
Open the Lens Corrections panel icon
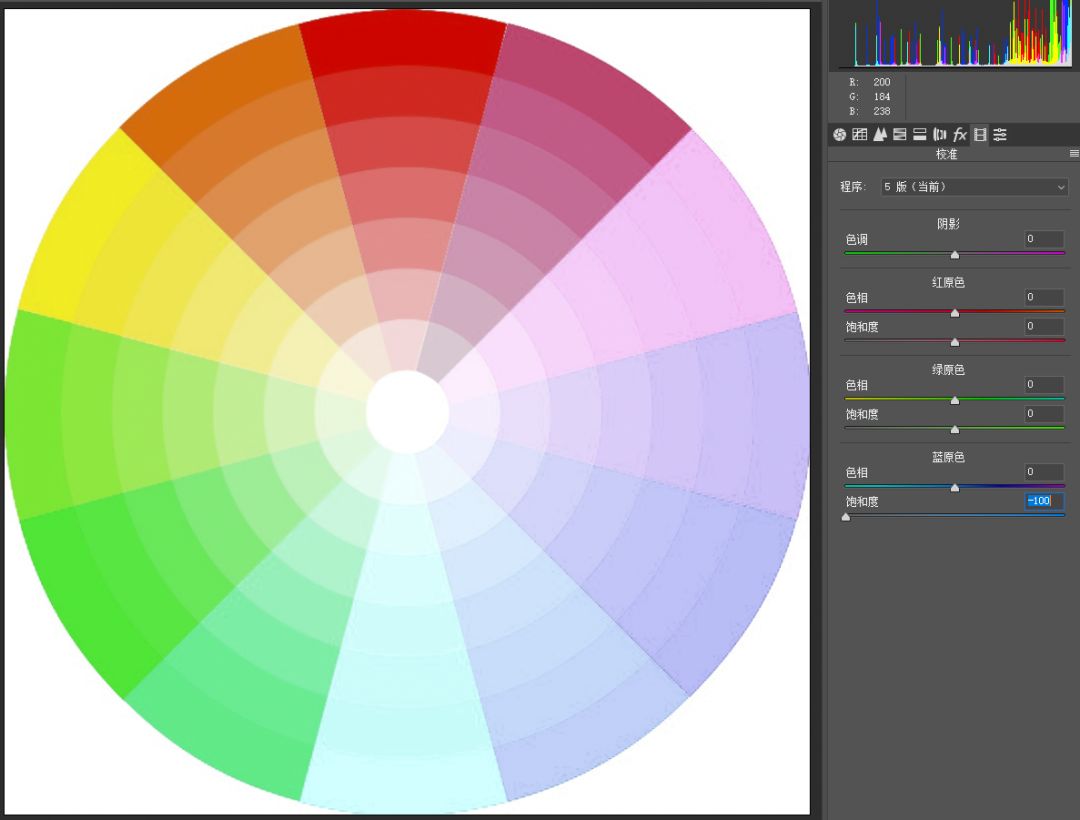click(x=939, y=134)
